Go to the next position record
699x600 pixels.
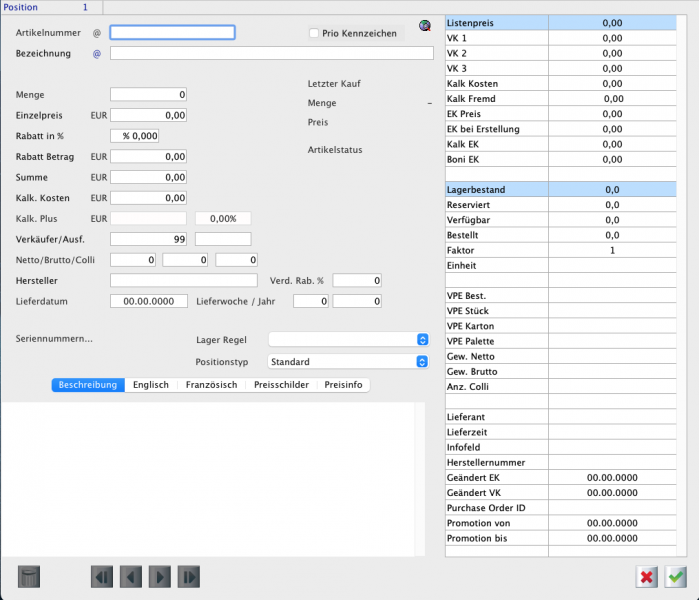click(160, 577)
